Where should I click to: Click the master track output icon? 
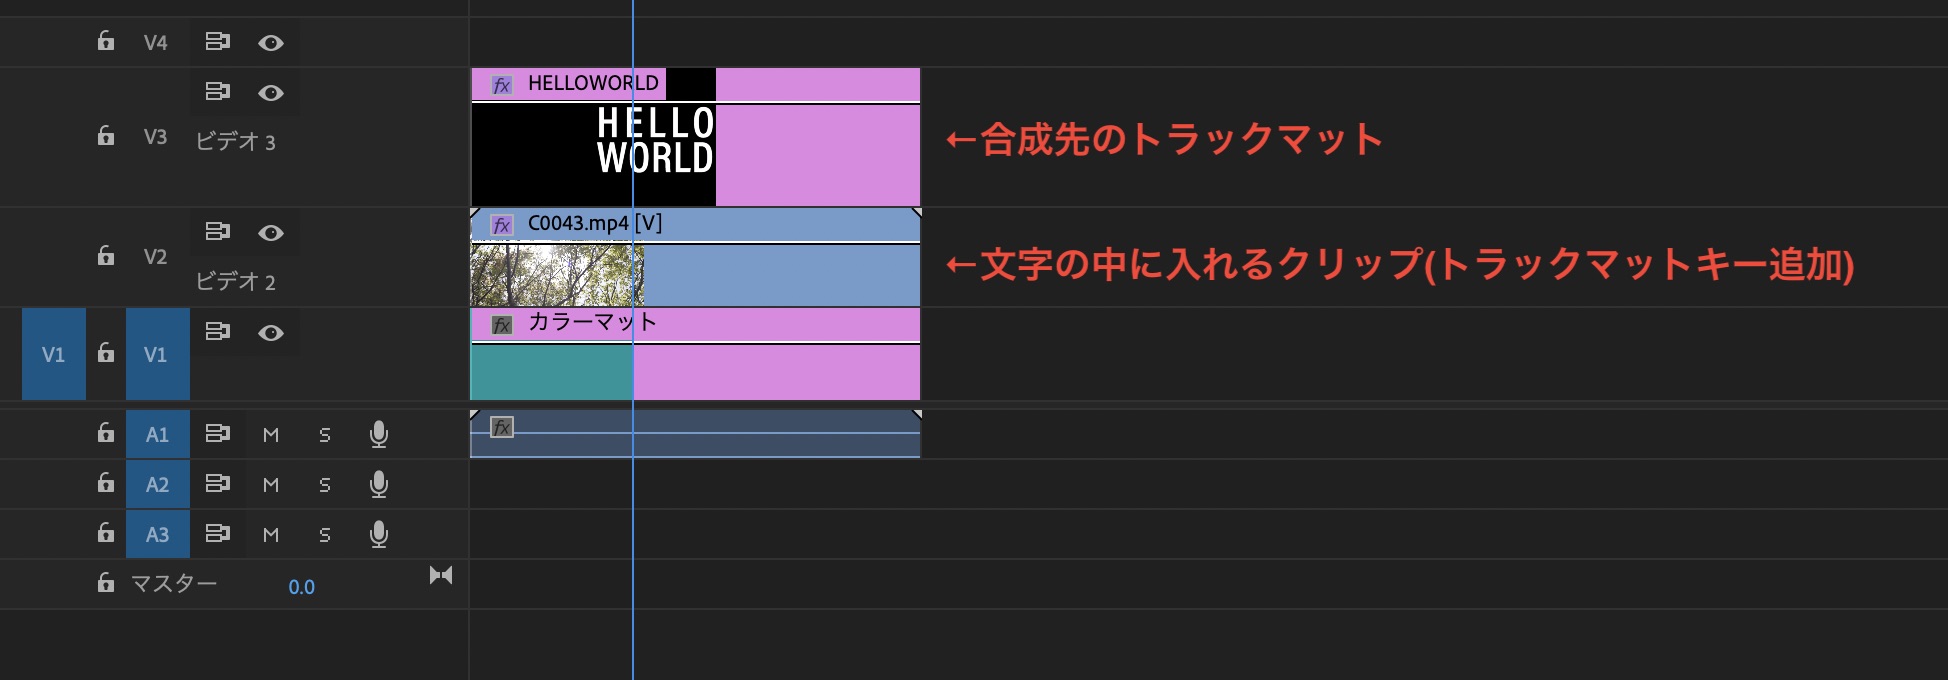pos(441,575)
